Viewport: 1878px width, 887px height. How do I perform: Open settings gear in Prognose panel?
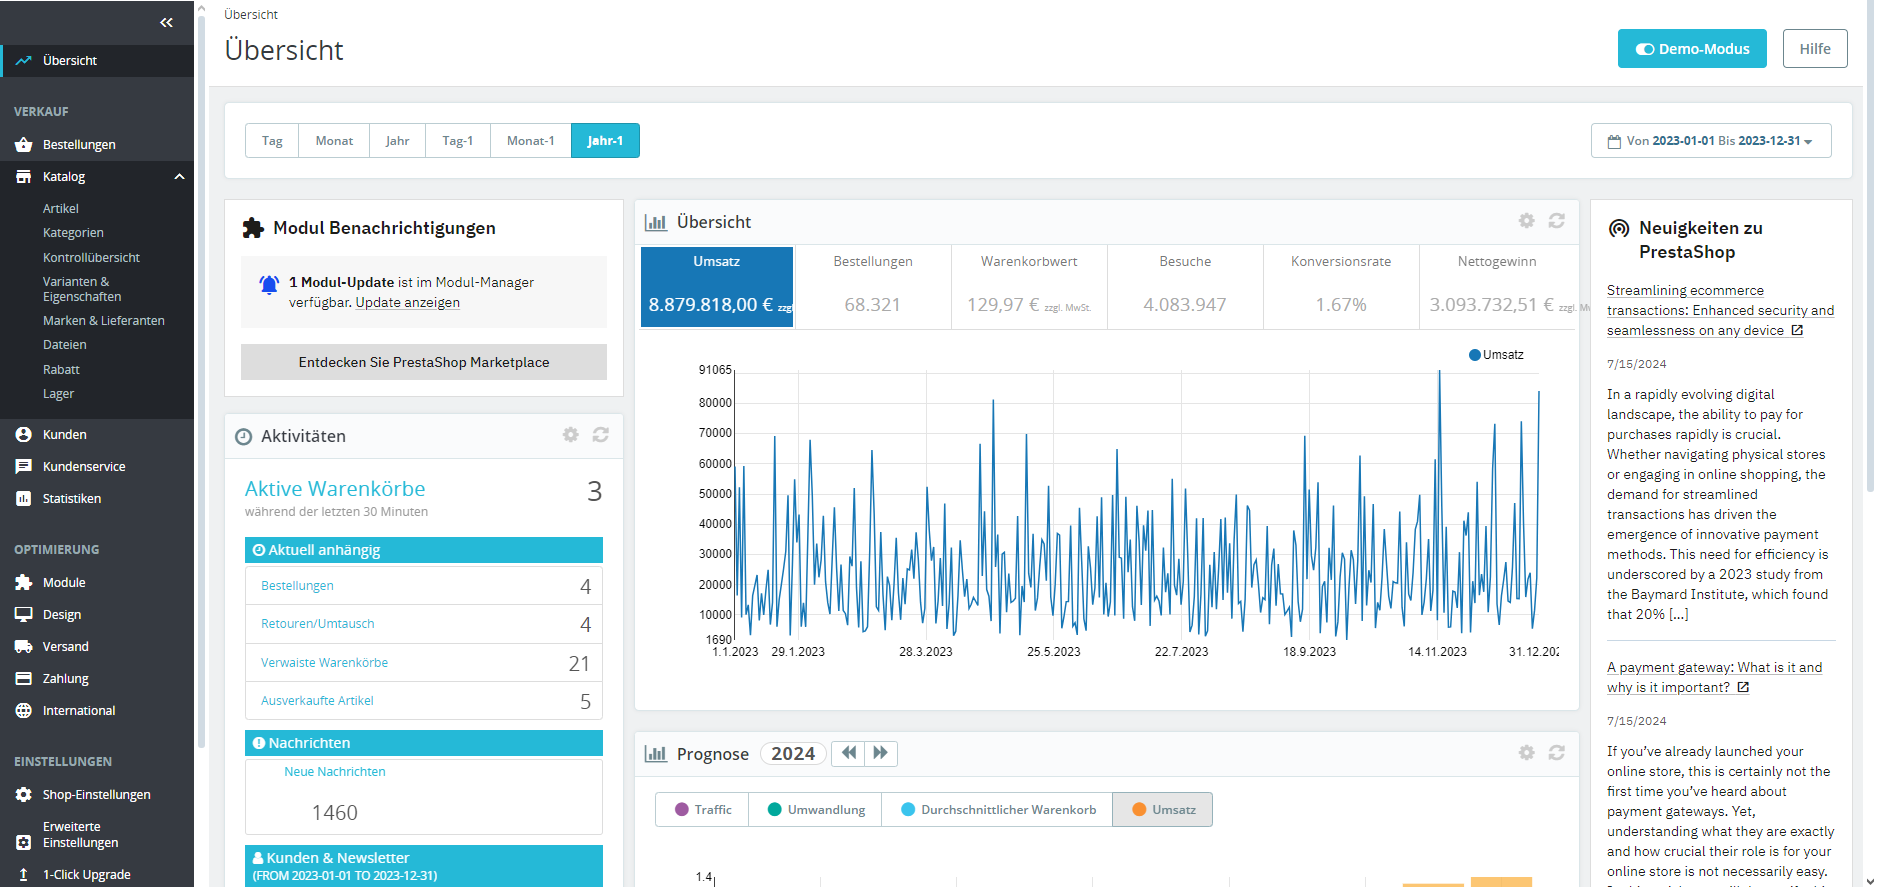[1527, 753]
